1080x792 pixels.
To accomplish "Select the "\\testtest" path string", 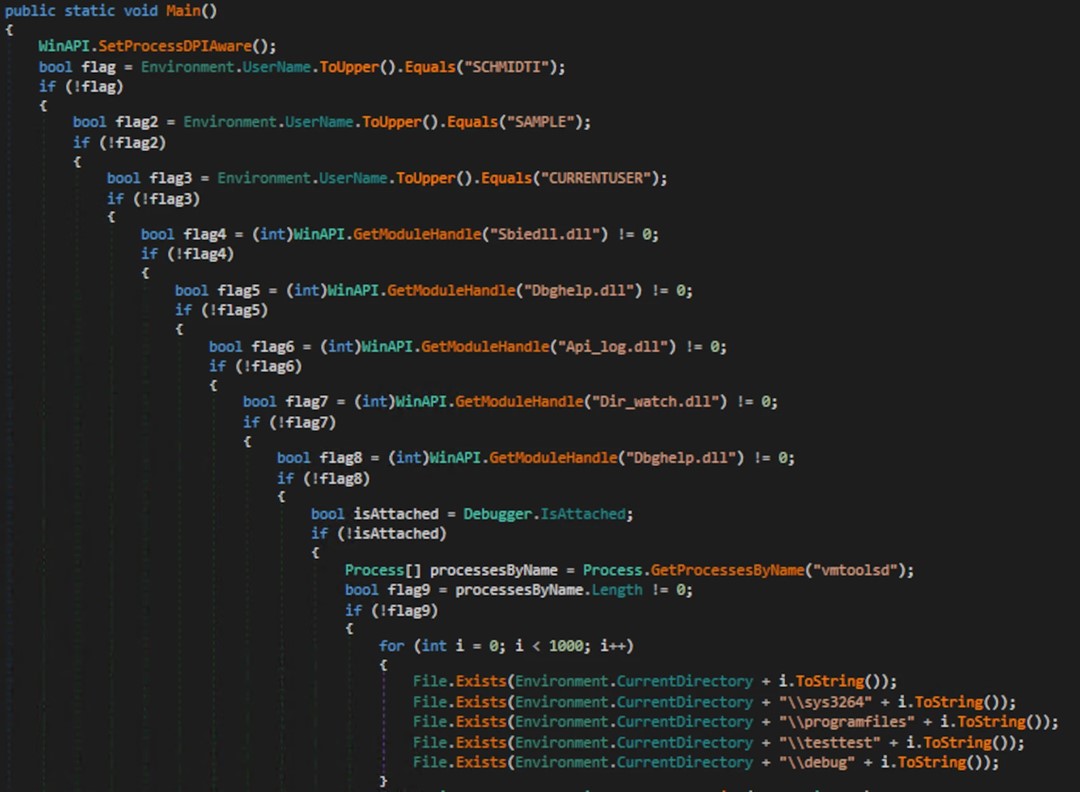I will pos(829,742).
